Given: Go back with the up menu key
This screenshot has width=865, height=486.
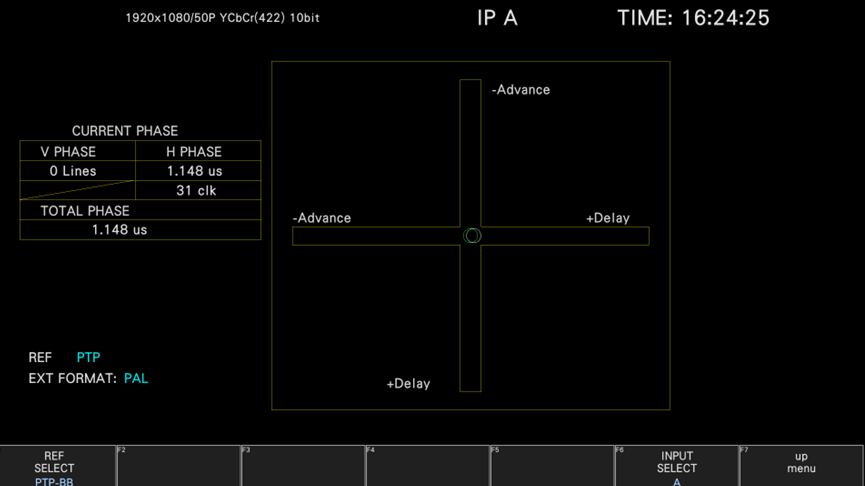Looking at the screenshot, I should 801,465.
